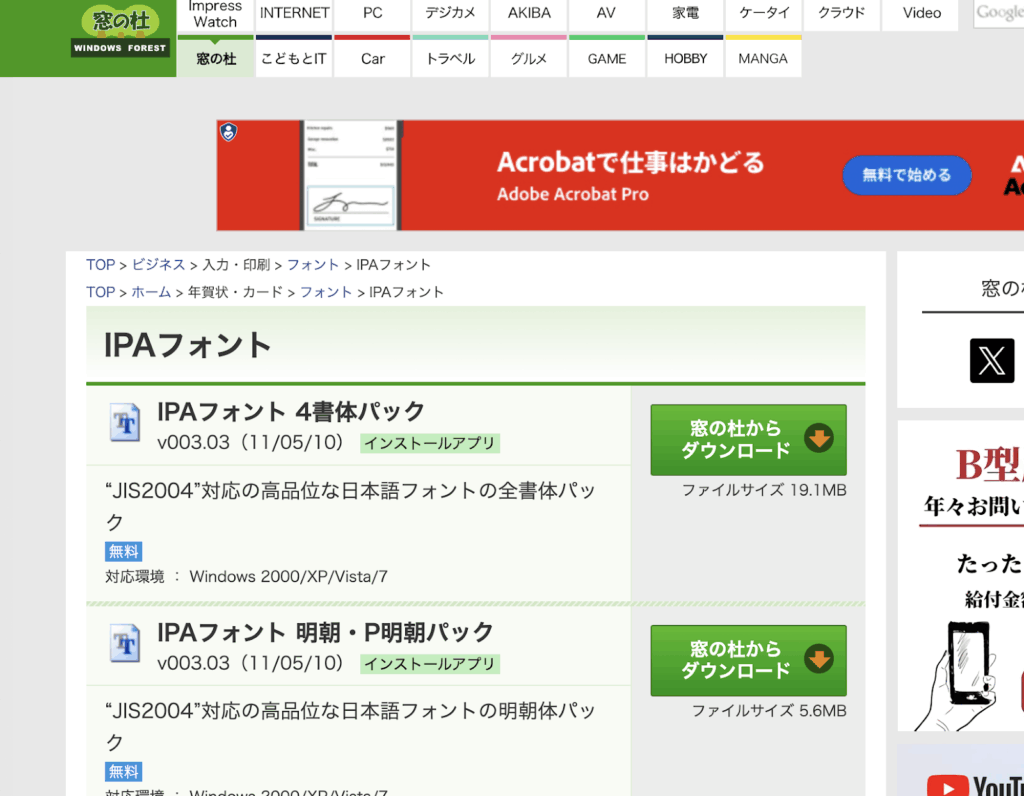Click the ファイルサイズ 5.6MB text
This screenshot has width=1024, height=796.
click(769, 711)
